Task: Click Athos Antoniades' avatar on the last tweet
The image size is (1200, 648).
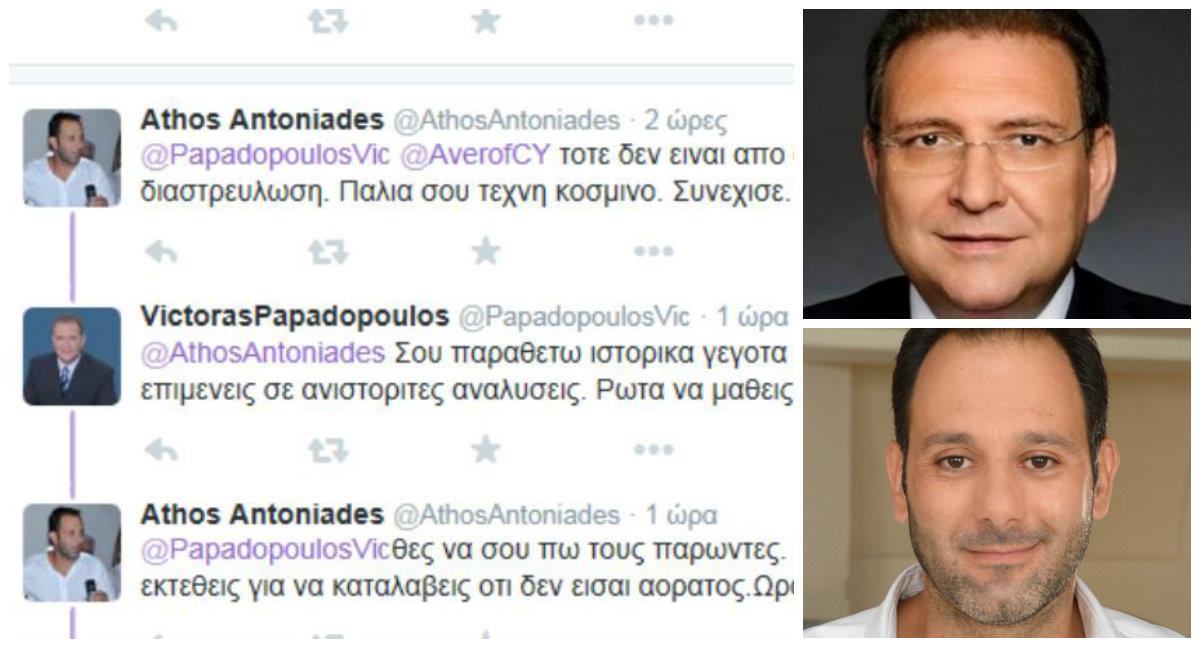Action: pos(72,552)
